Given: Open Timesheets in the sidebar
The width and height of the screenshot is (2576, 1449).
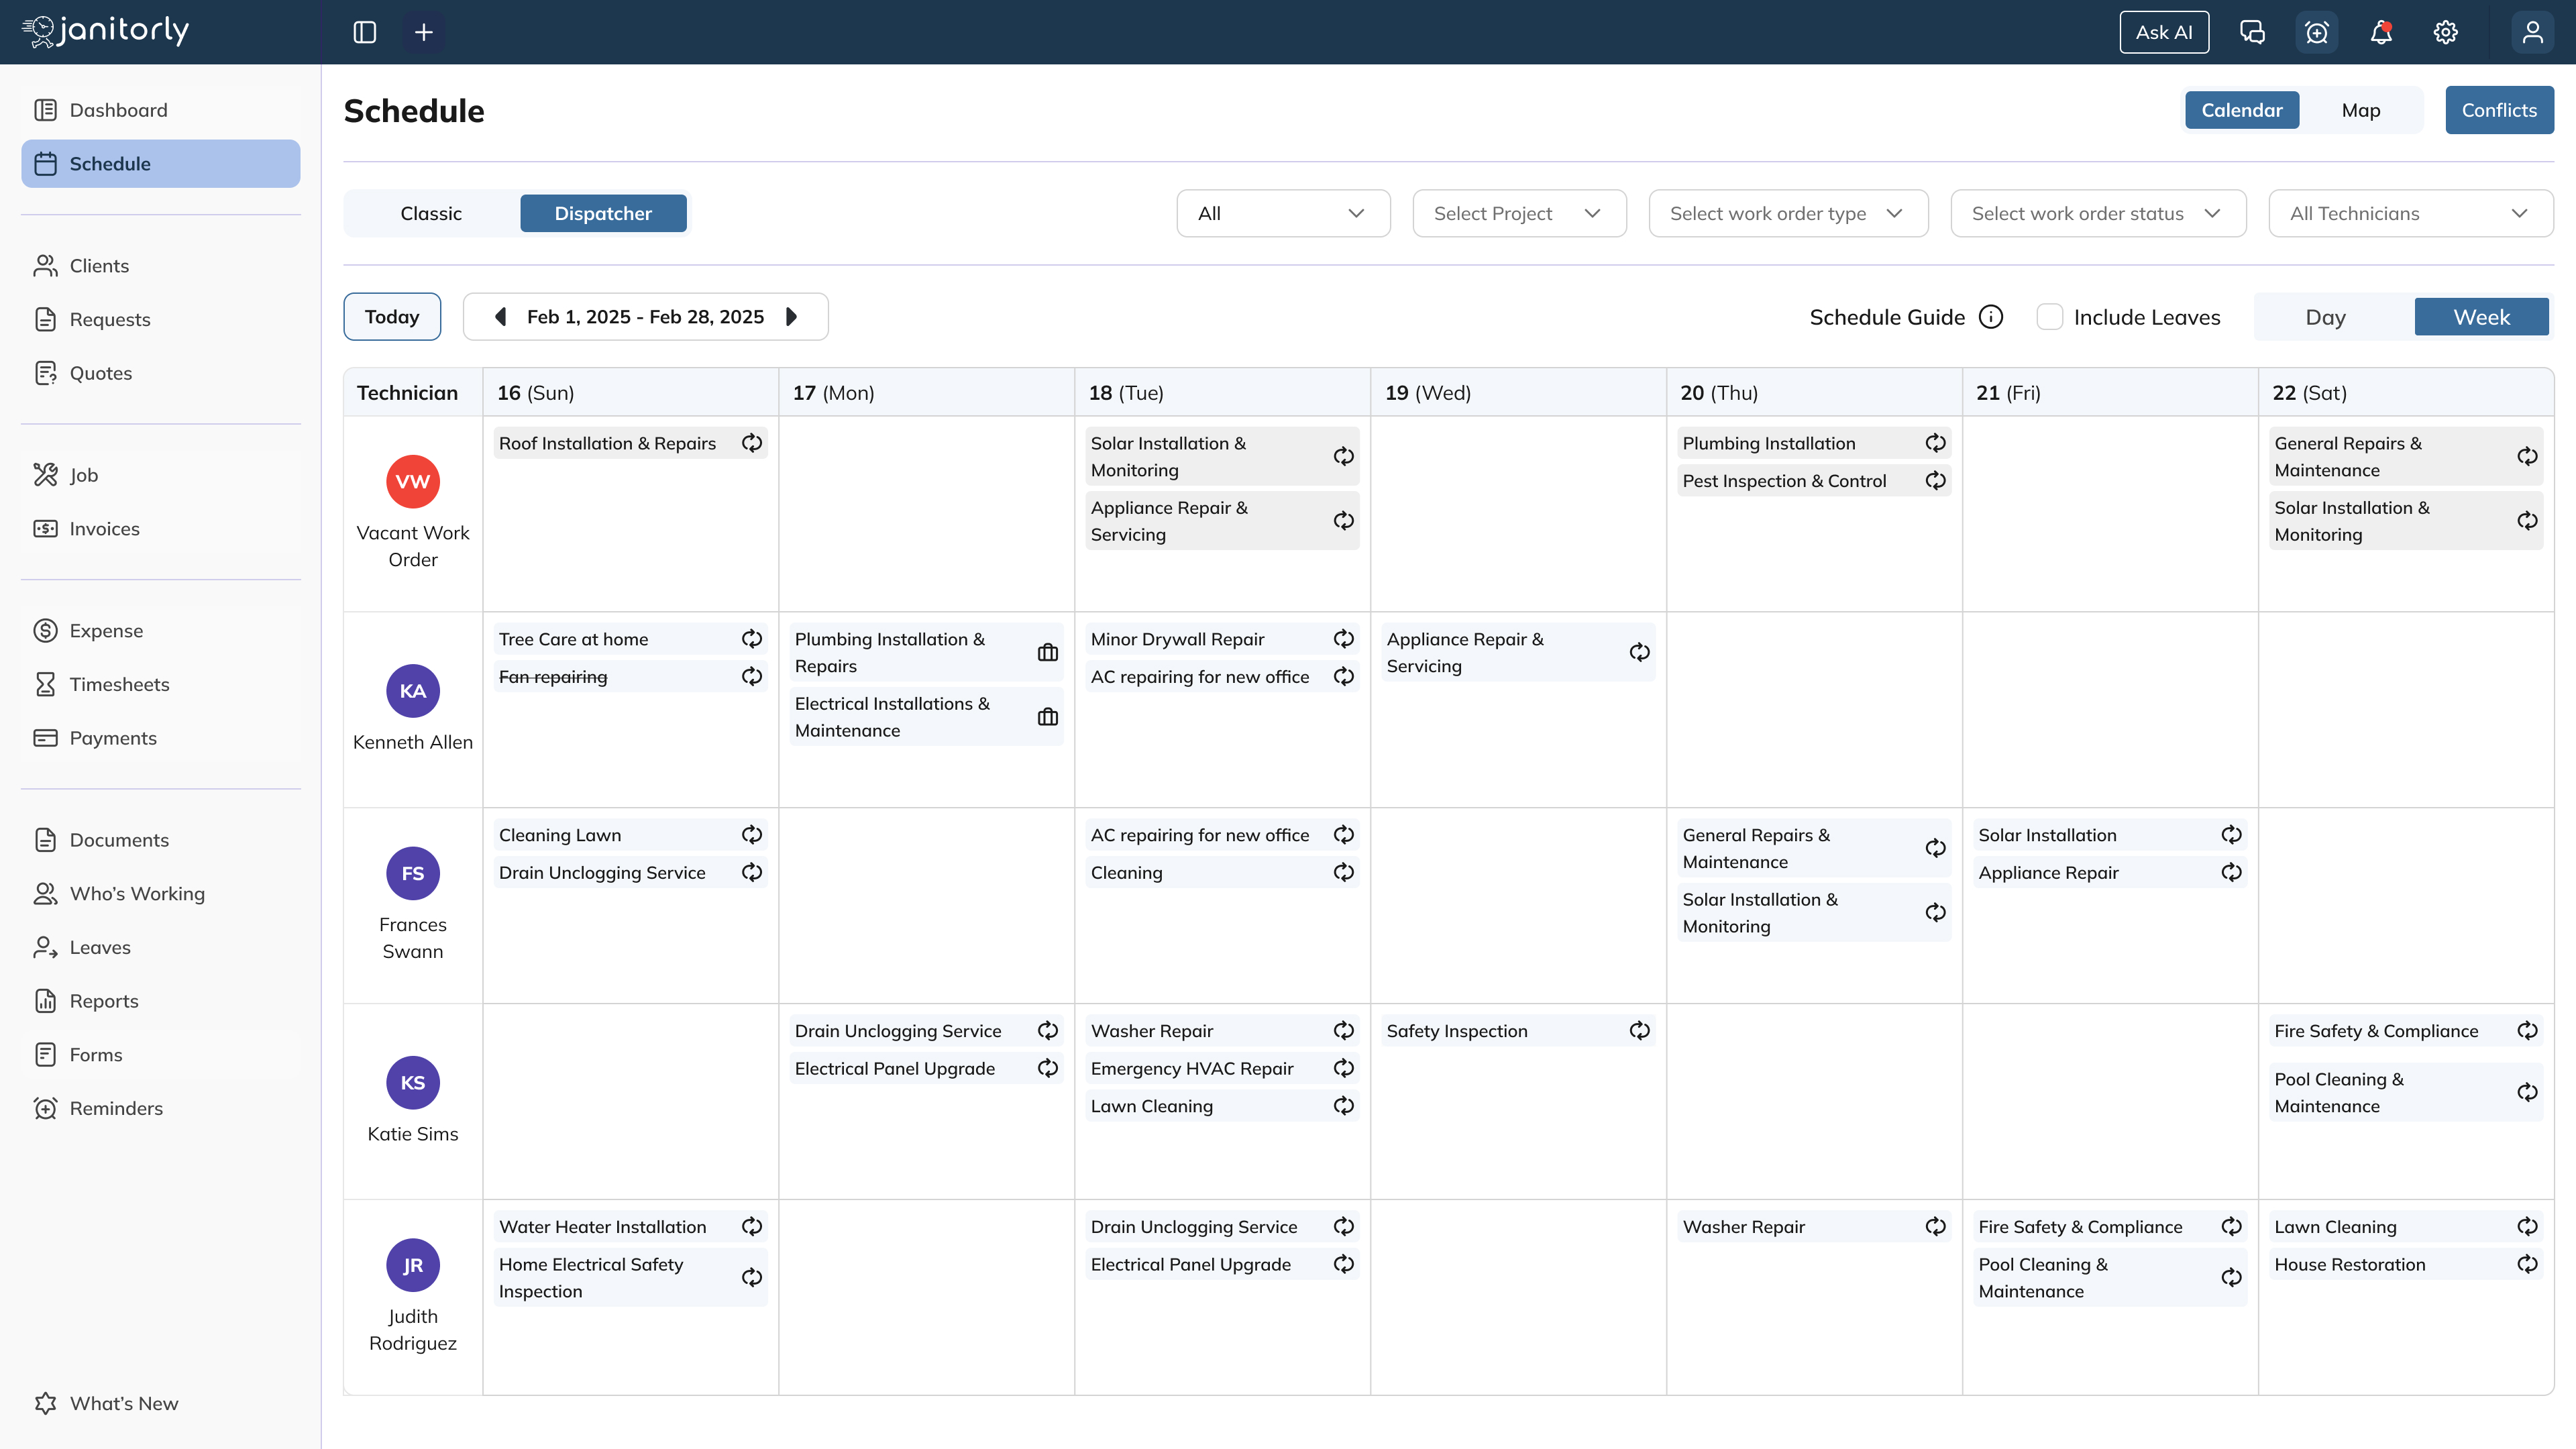Looking at the screenshot, I should click(x=161, y=684).
